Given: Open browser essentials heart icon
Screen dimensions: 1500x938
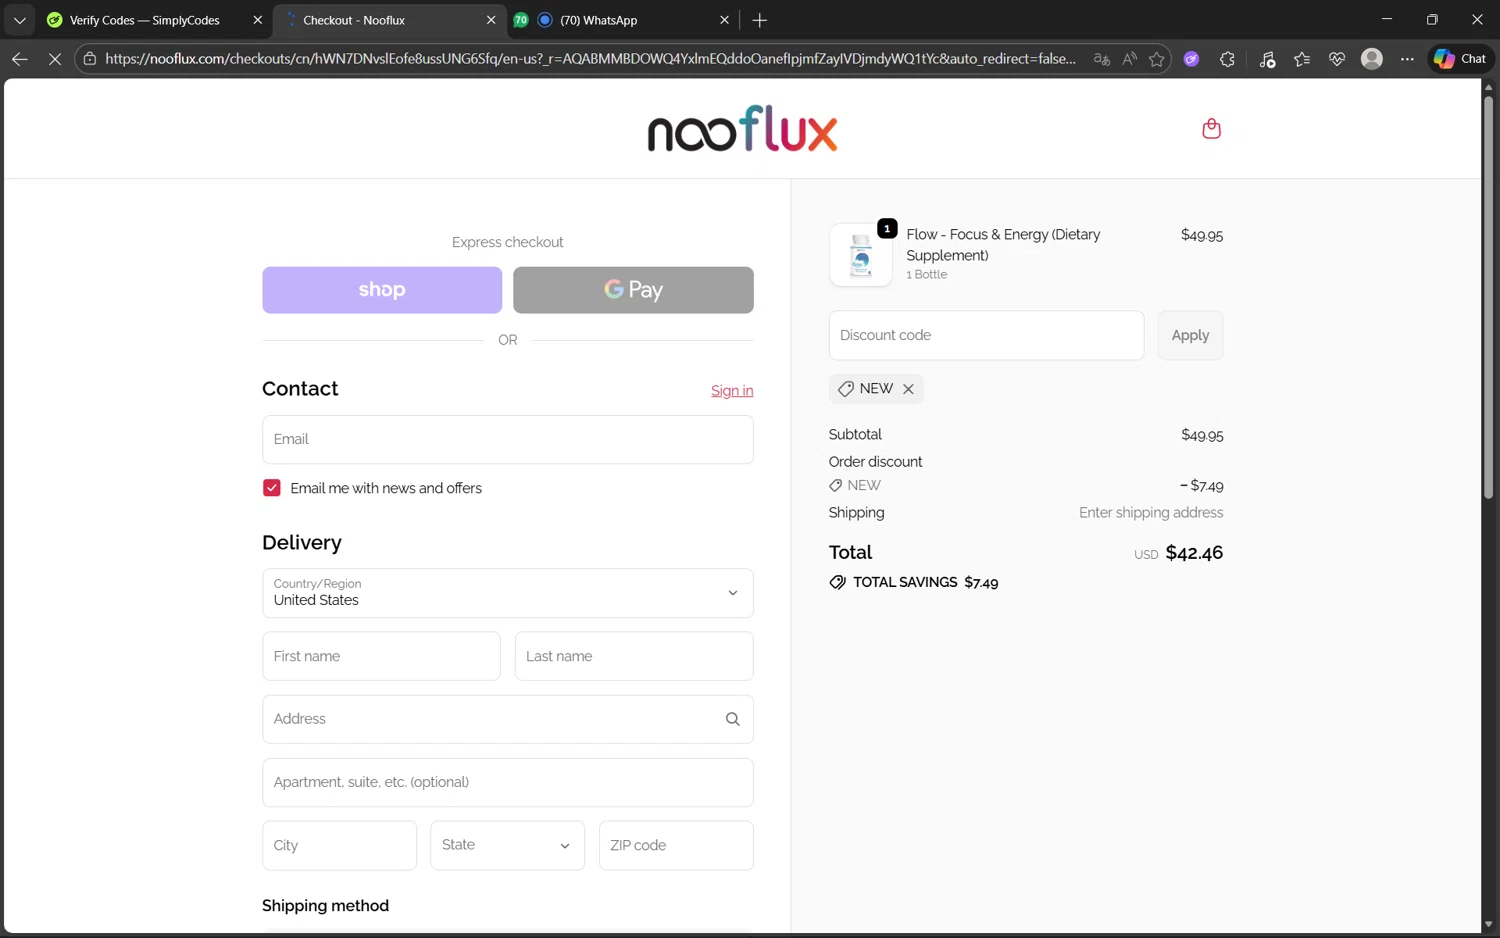Looking at the screenshot, I should click(x=1337, y=59).
